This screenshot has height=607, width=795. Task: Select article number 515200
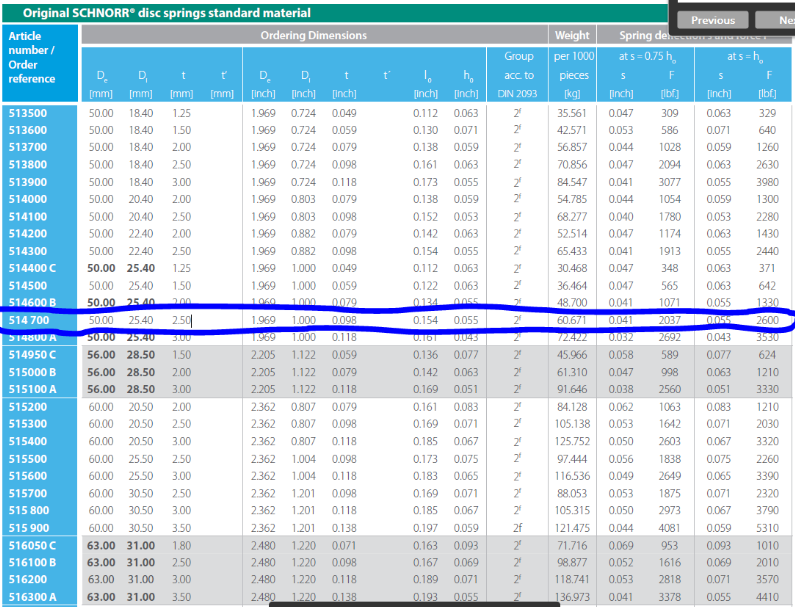28,407
